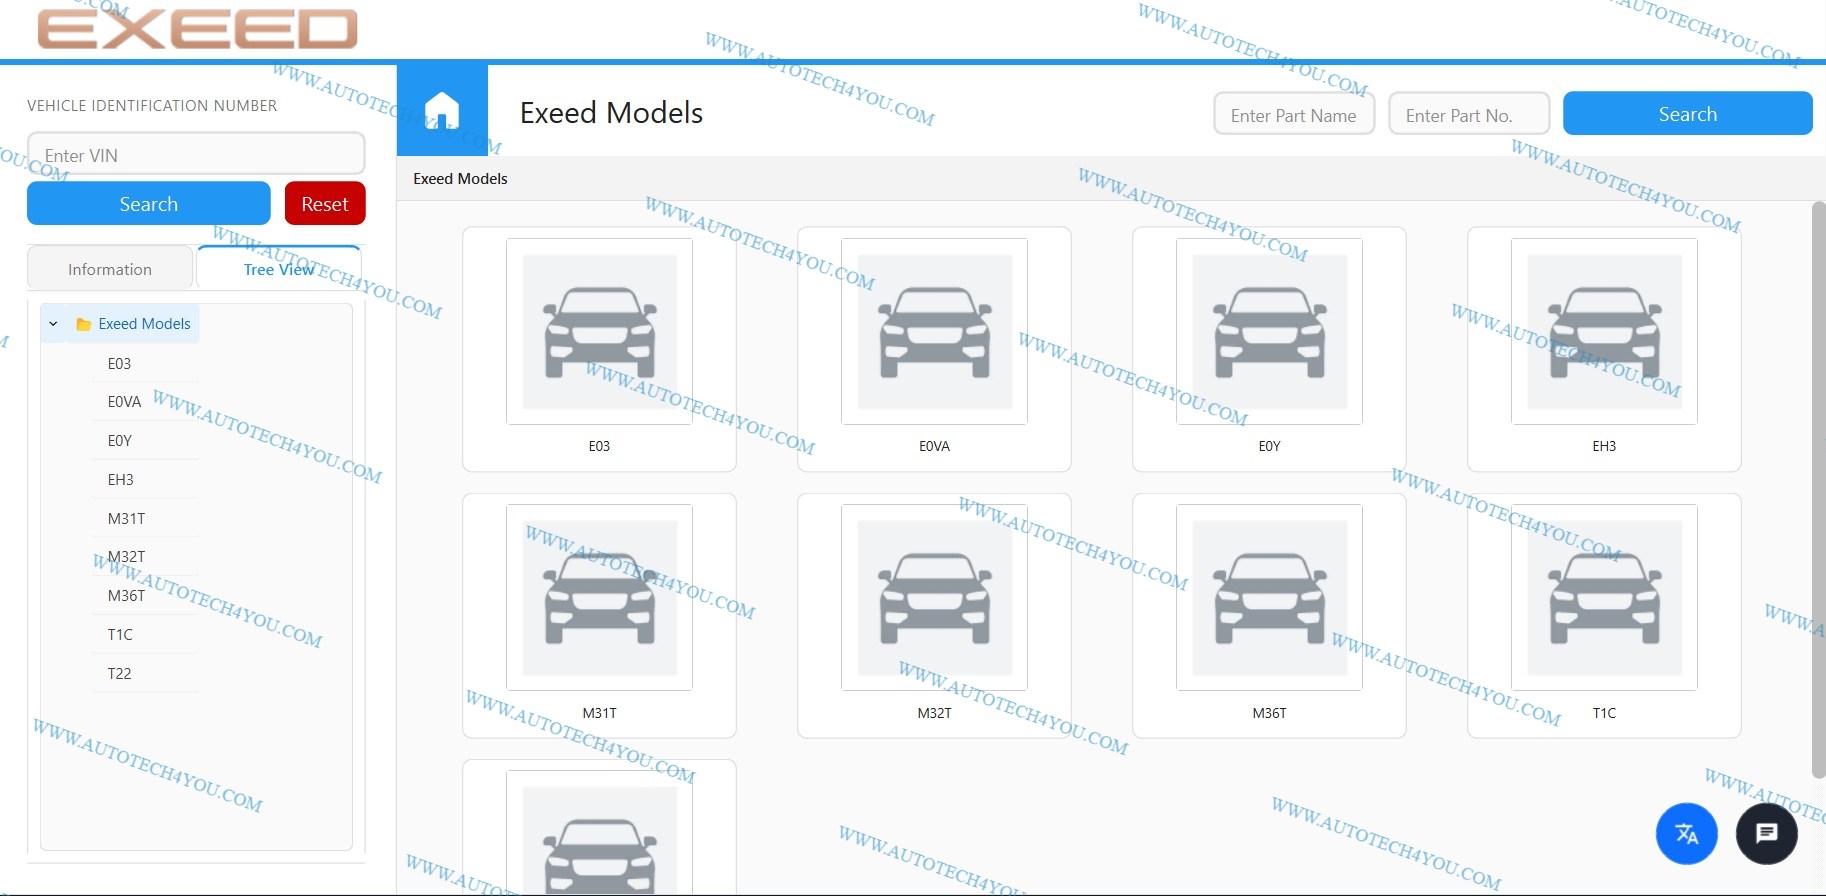Select EH3 in the tree view
The image size is (1826, 896).
pyautogui.click(x=120, y=480)
